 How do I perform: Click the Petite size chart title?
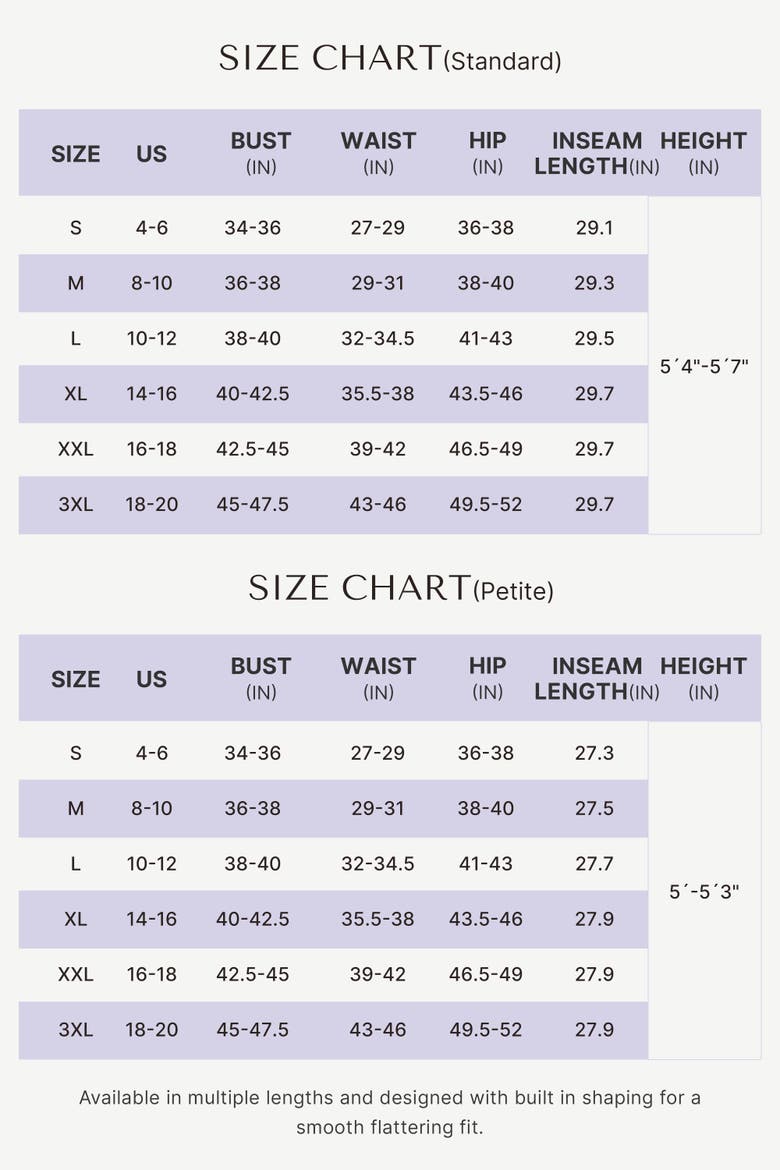[x=401, y=589]
